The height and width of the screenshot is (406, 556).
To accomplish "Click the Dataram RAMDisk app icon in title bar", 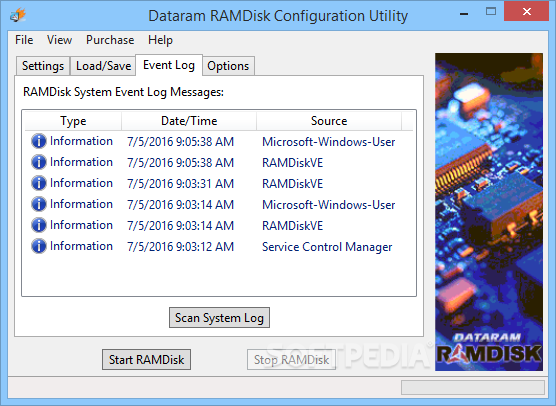I will coord(18,15).
